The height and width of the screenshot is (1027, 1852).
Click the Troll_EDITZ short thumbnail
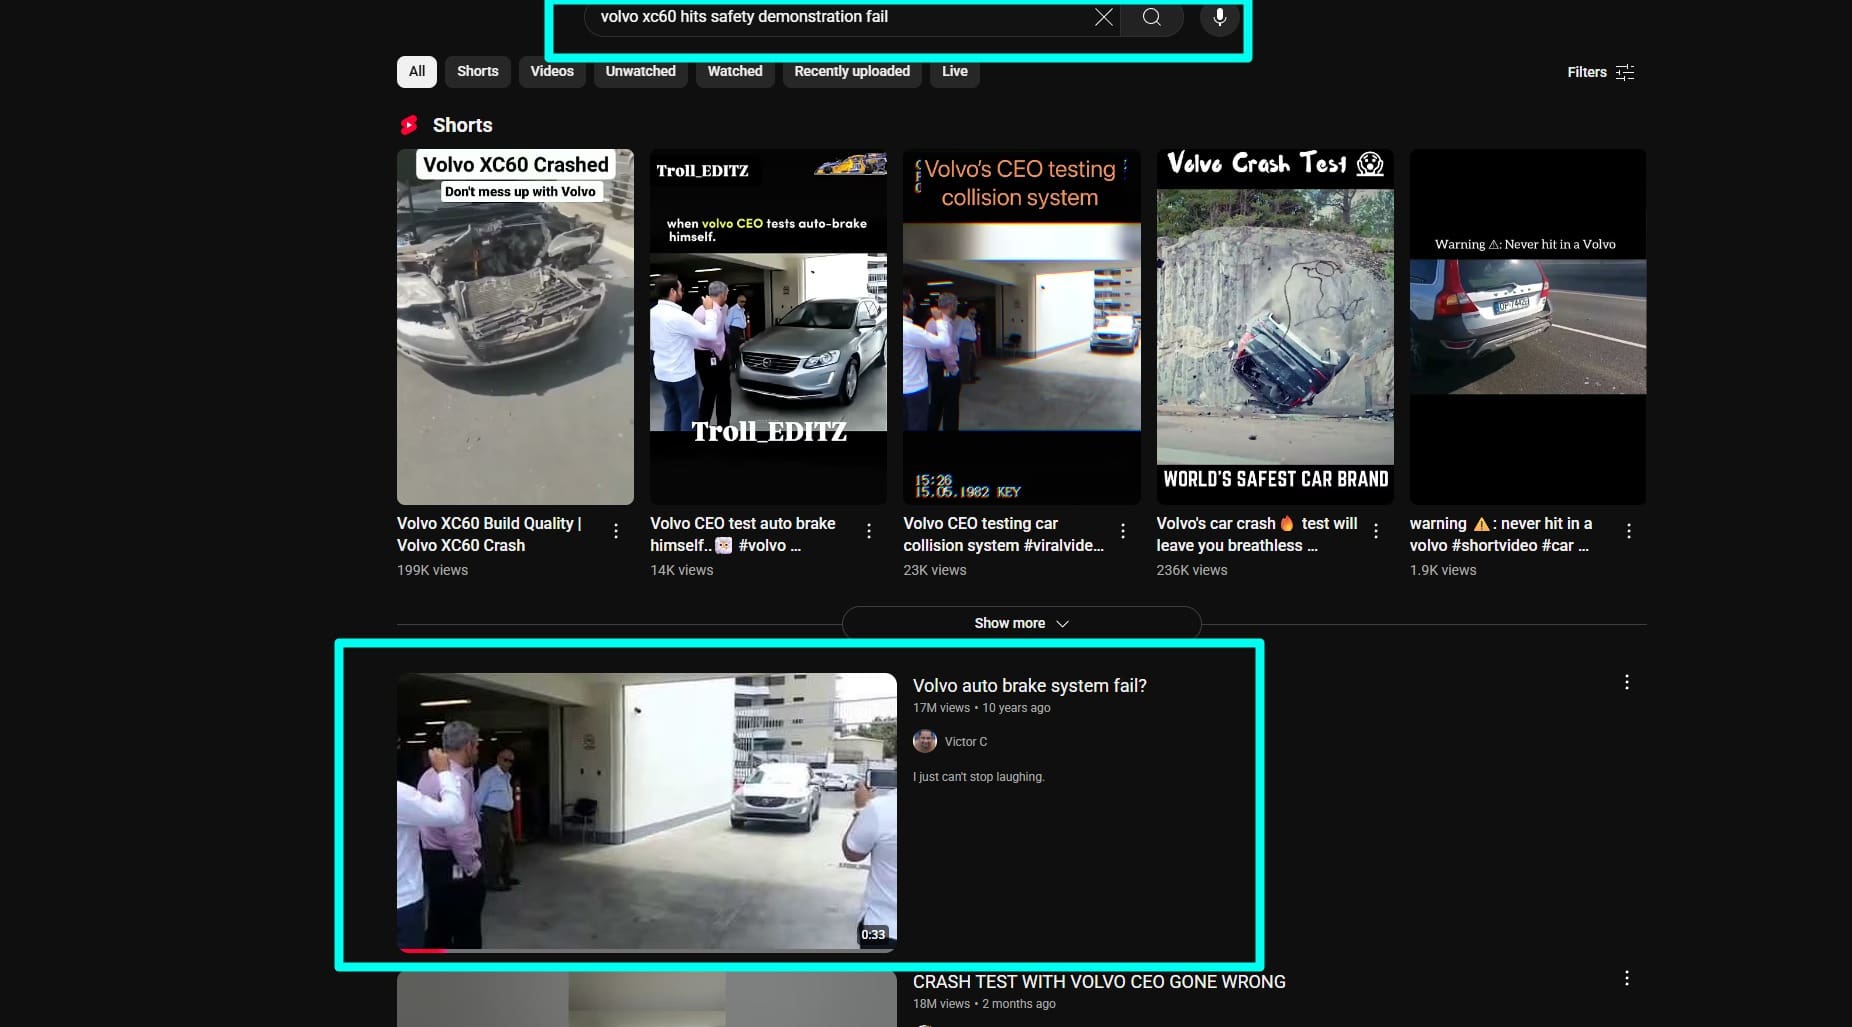click(768, 327)
